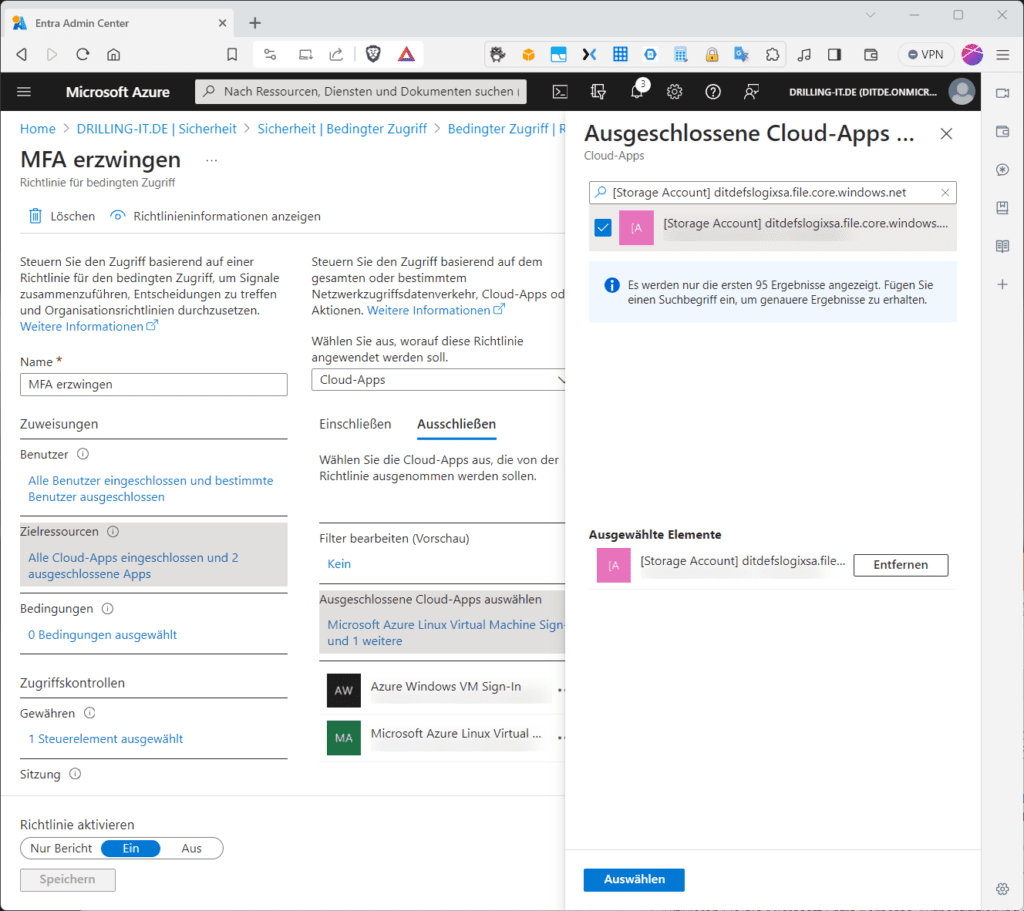Click the Cloud-Apps search field in the panel
The image size is (1024, 911).
[x=773, y=193]
